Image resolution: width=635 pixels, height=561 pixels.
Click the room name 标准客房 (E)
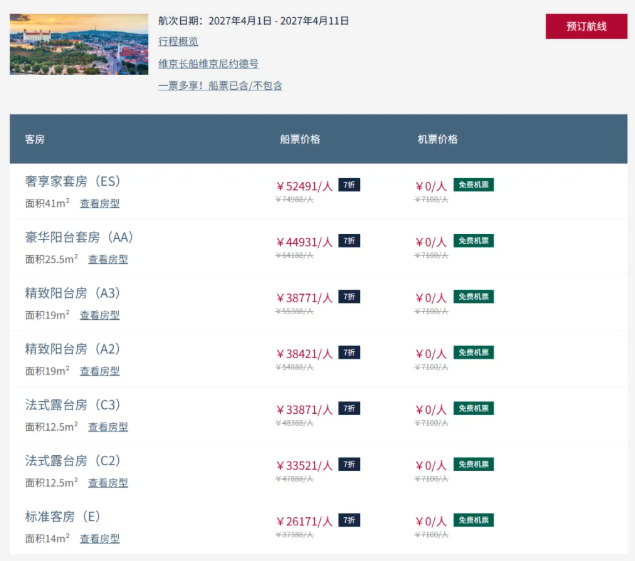click(x=63, y=516)
